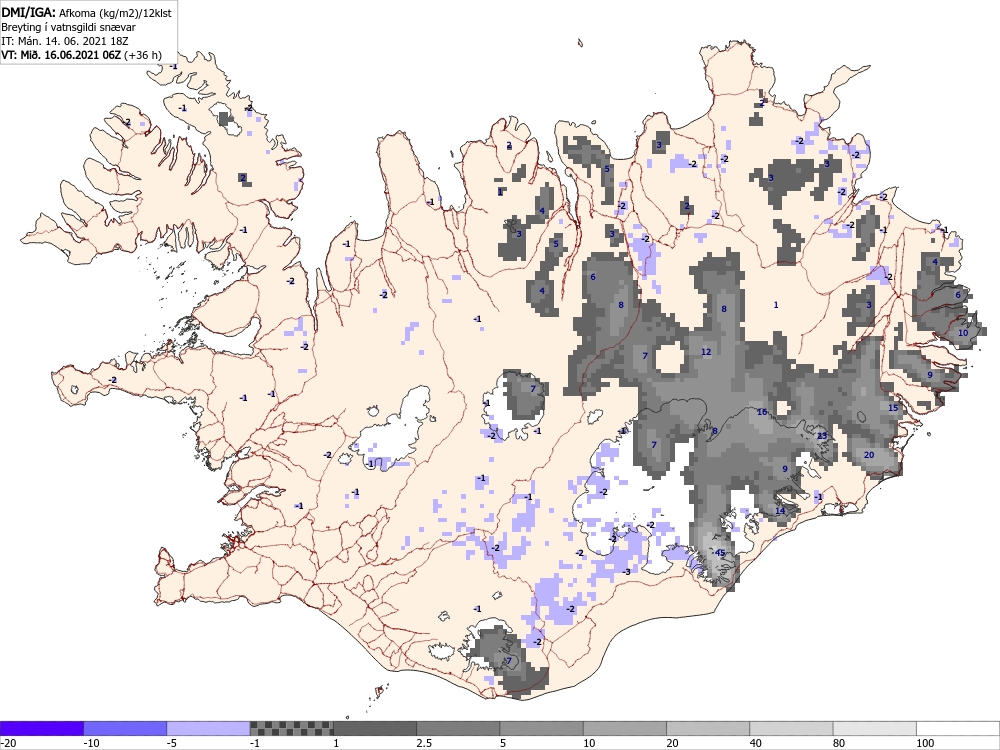The image size is (1000, 750).
Task: Select the legend swatch from 20 to 40
Action: click(708, 728)
